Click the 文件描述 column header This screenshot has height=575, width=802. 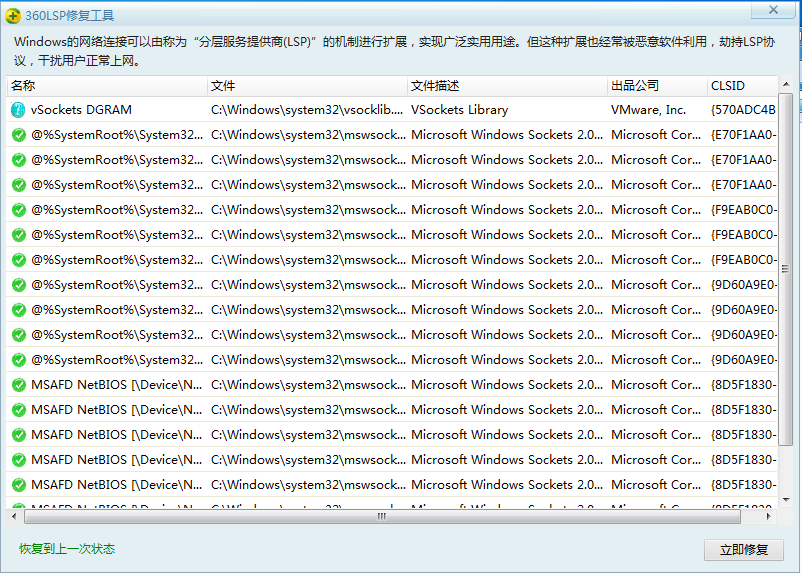(x=507, y=86)
